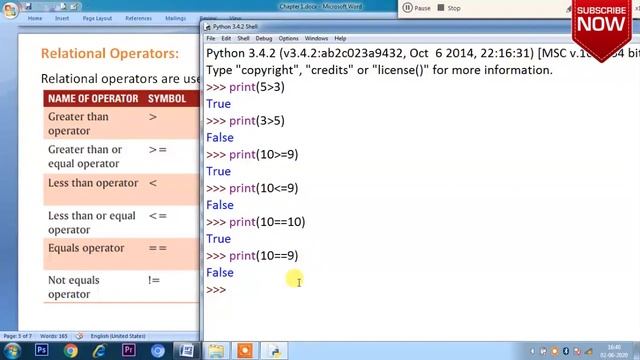The height and width of the screenshot is (360, 640).
Task: Open Internet Explorer from the taskbar
Action: [x=100, y=351]
